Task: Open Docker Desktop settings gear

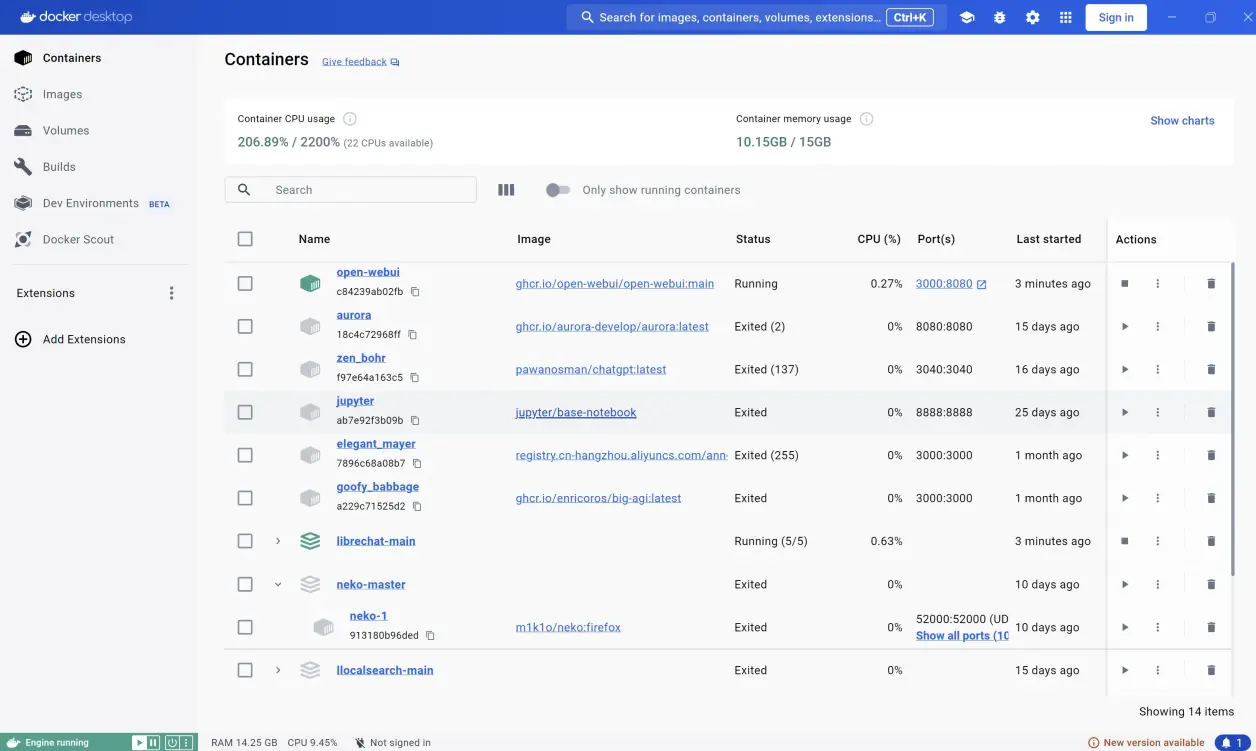Action: [x=1033, y=17]
